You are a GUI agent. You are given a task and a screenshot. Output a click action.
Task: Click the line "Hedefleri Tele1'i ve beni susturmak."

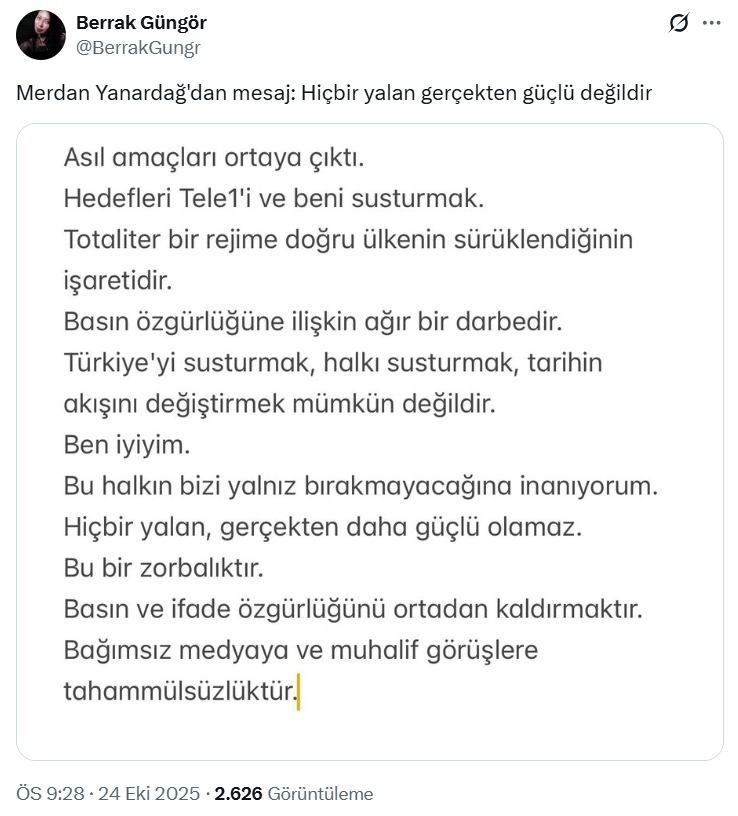tap(273, 198)
